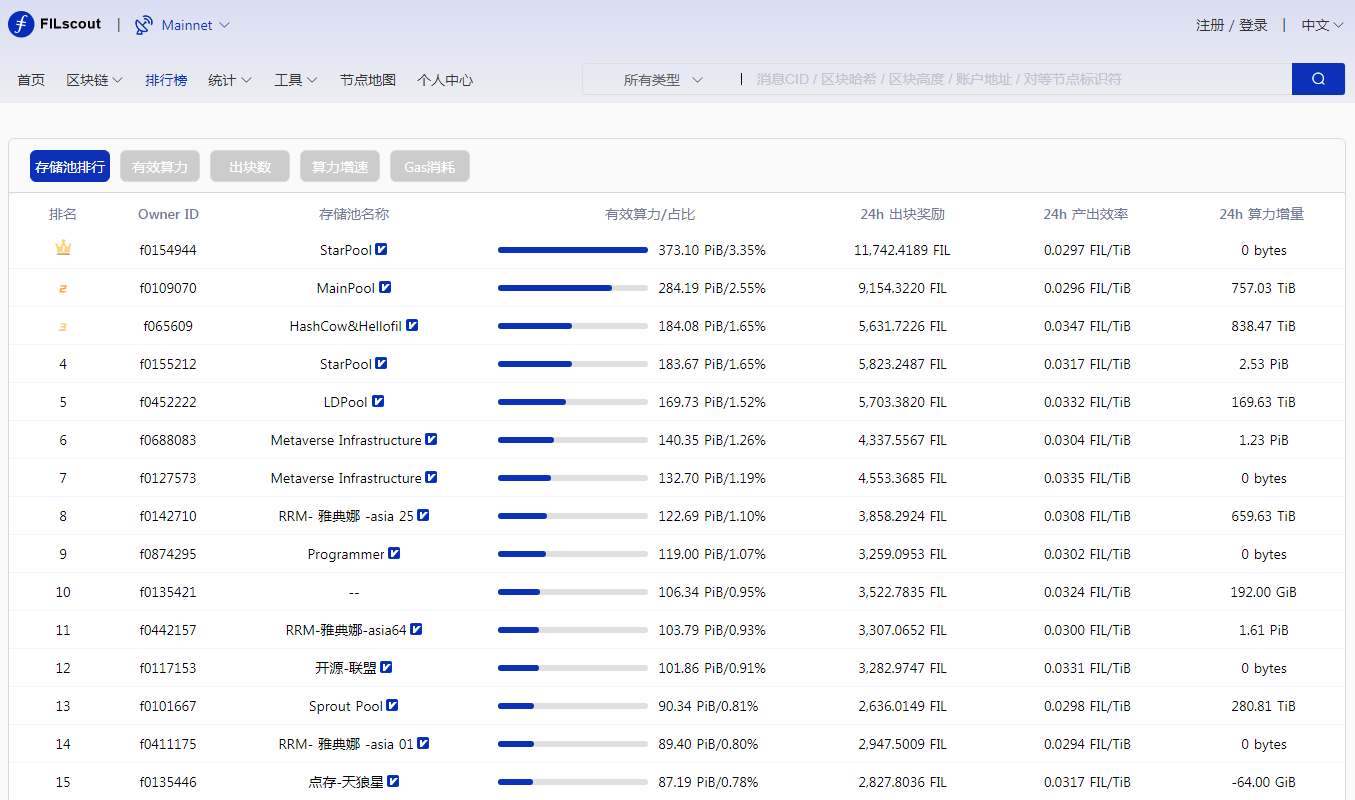Select the 存储池排行 tab

(x=70, y=167)
